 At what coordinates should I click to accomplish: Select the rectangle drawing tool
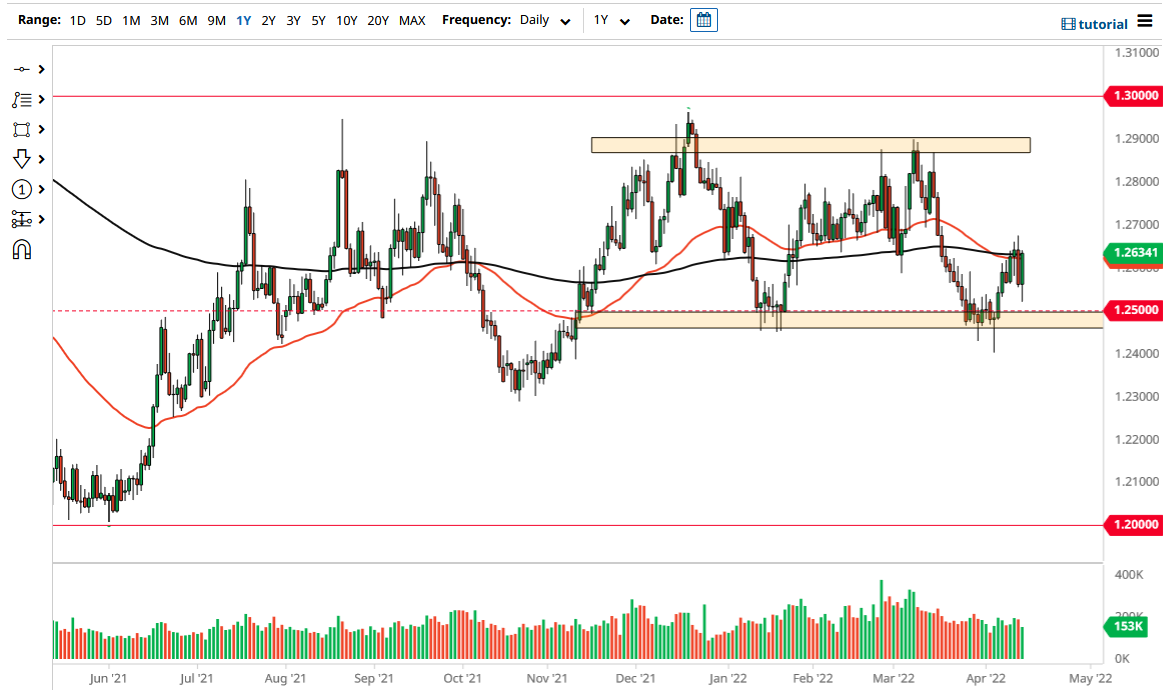[20, 129]
